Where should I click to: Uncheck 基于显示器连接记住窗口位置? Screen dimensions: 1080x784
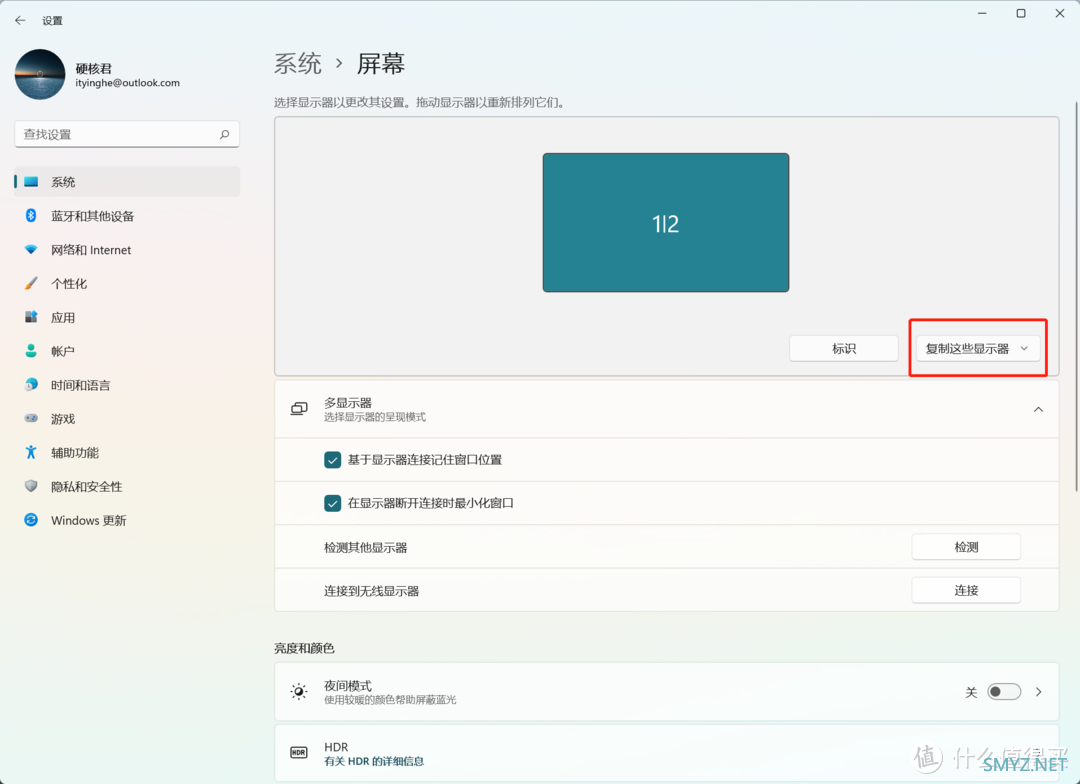[332, 460]
